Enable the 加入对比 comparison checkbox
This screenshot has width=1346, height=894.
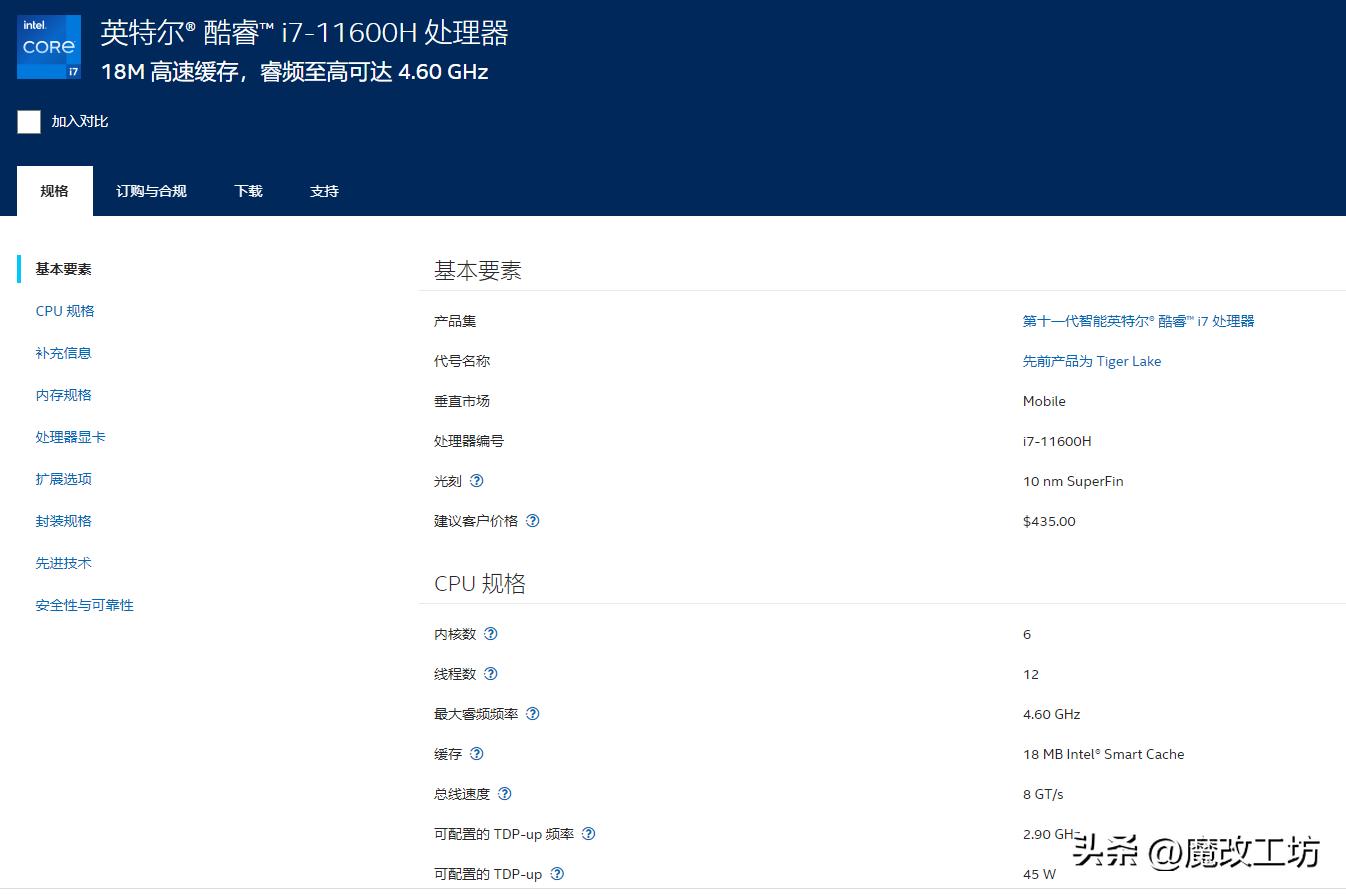point(28,121)
